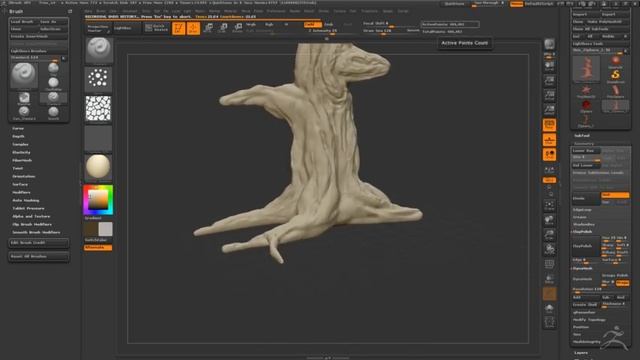Toggle Transp transparency mode
Screen dimensions: 640x360
549,279
